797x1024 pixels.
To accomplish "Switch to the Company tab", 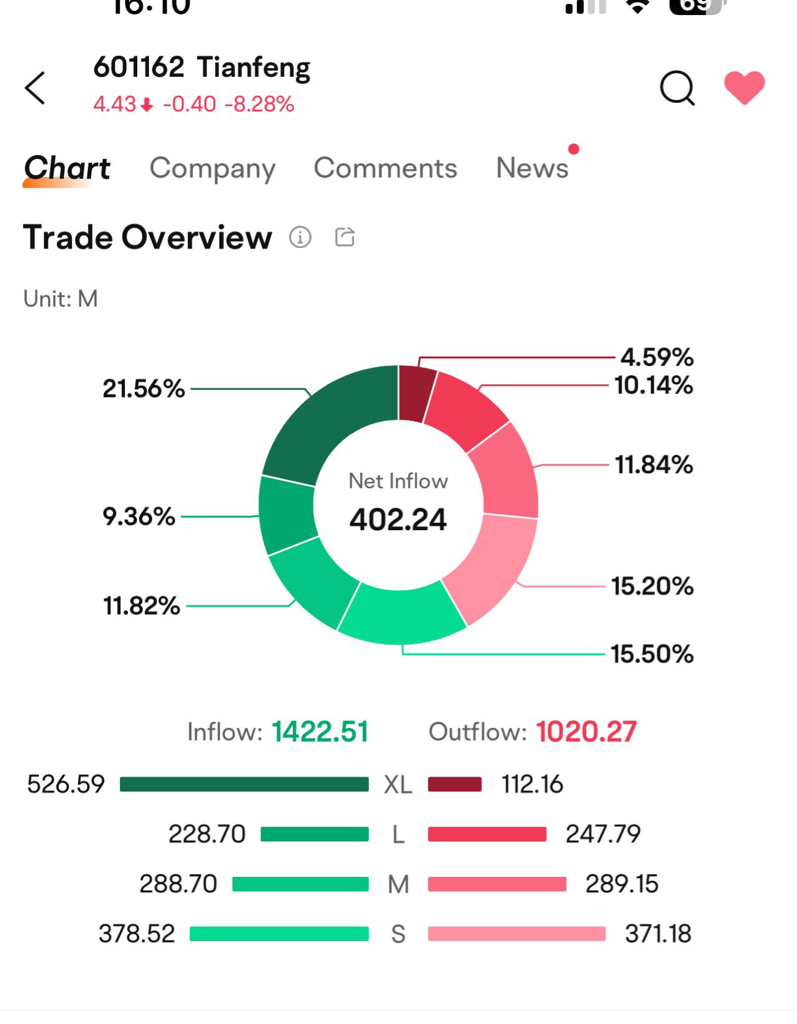I will click(x=212, y=168).
